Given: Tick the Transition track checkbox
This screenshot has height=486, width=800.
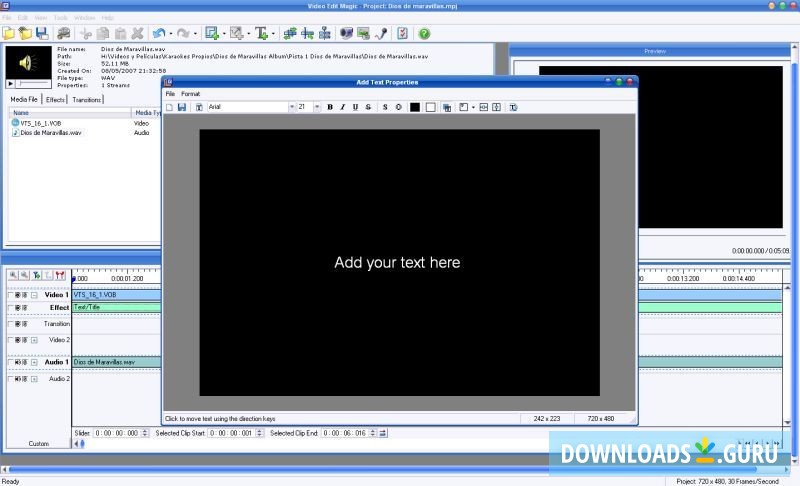Looking at the screenshot, I should 10,324.
